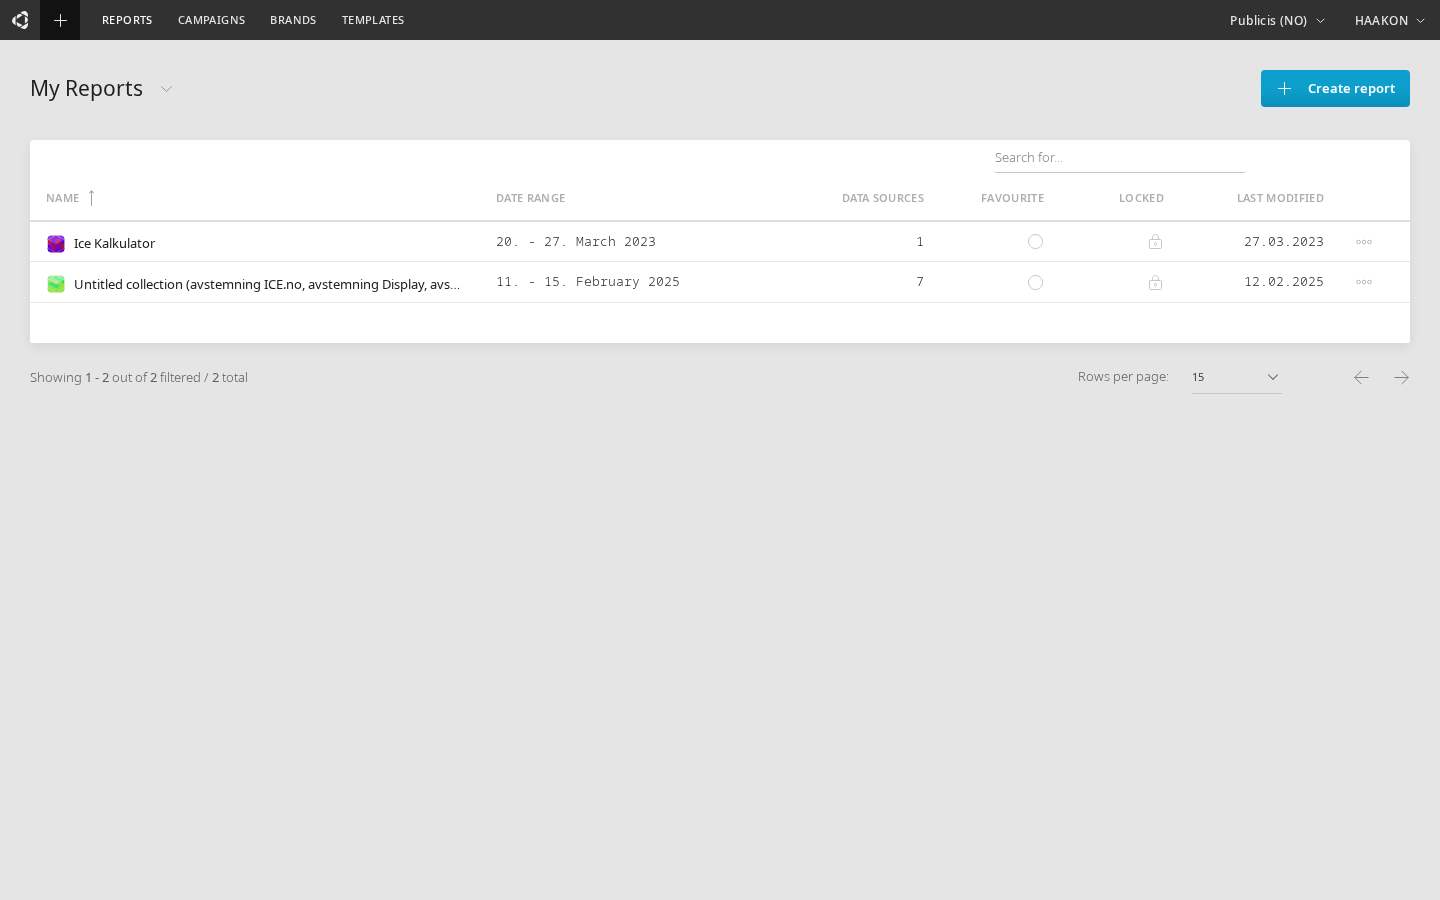
Task: Lock the Ice Kalkulator report via its padlock icon
Action: (1156, 241)
